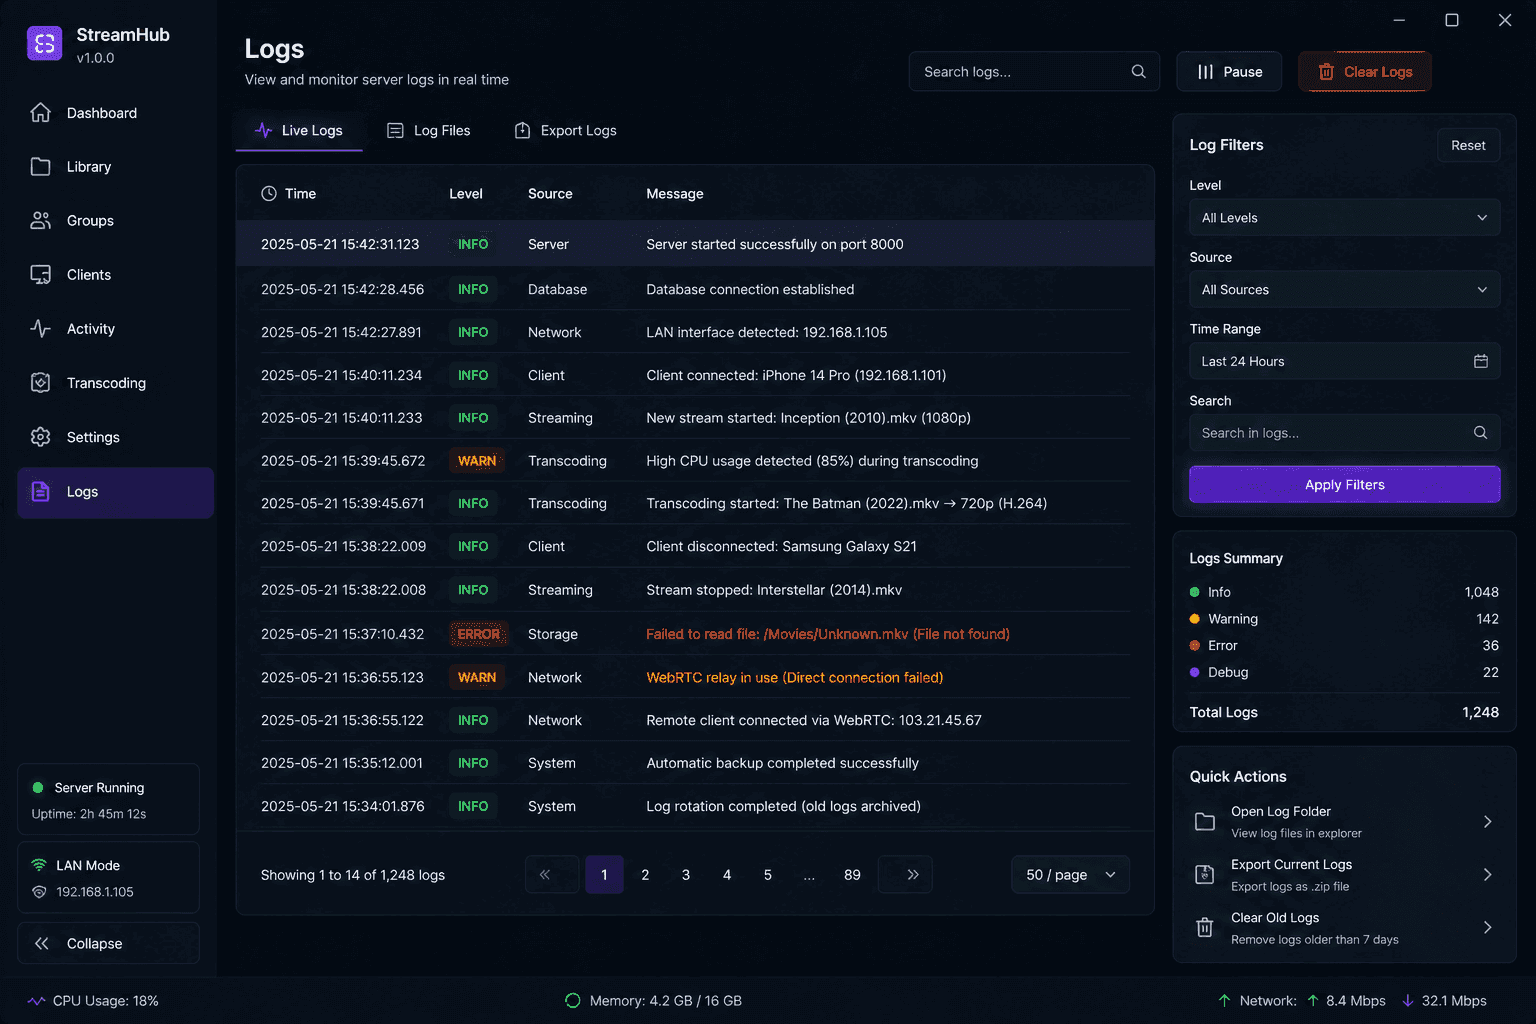Select the Groups people icon
1536x1024 pixels.
[x=40, y=221]
